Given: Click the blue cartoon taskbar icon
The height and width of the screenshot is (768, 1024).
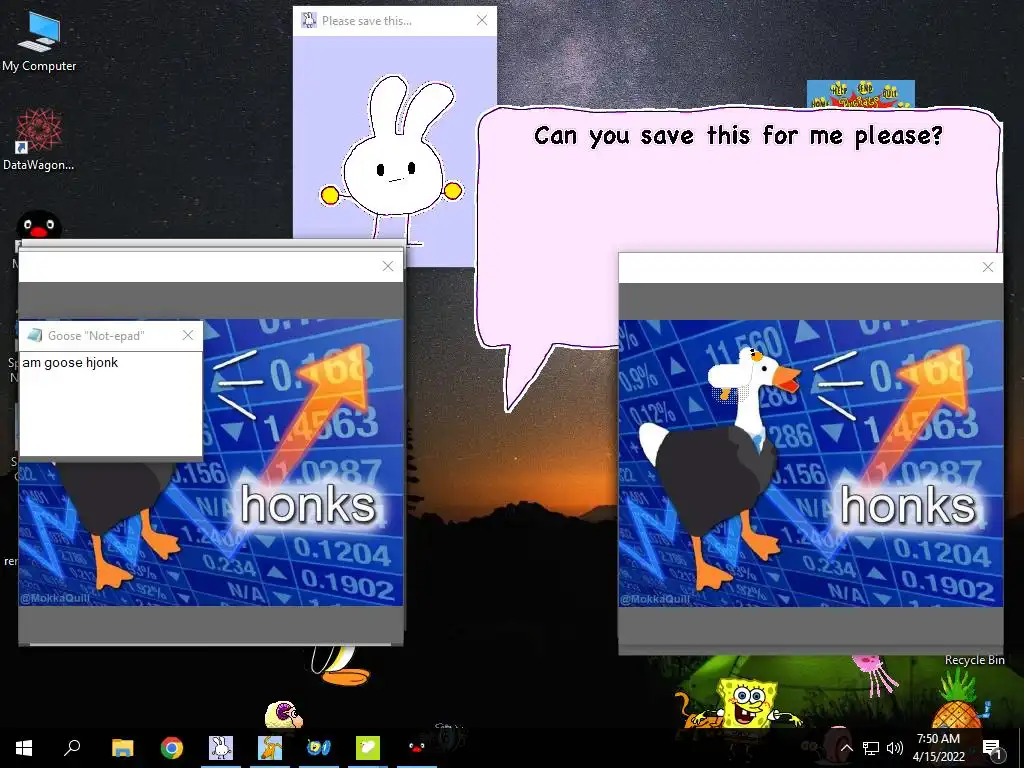Looking at the screenshot, I should 319,748.
